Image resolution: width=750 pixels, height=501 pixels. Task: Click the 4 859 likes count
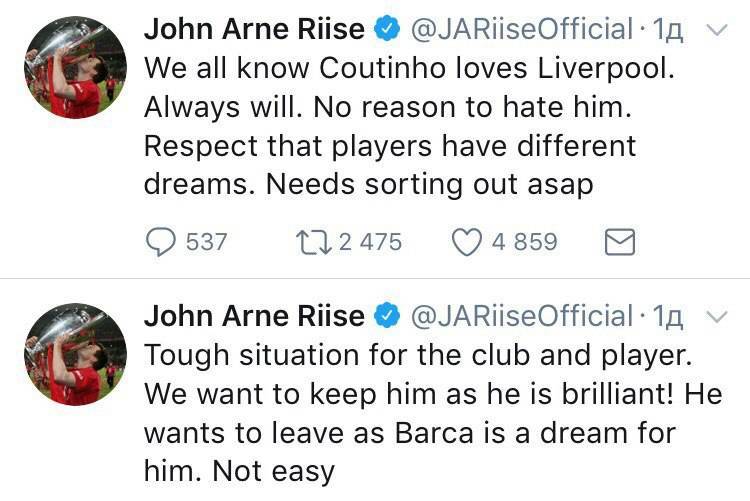click(x=524, y=242)
